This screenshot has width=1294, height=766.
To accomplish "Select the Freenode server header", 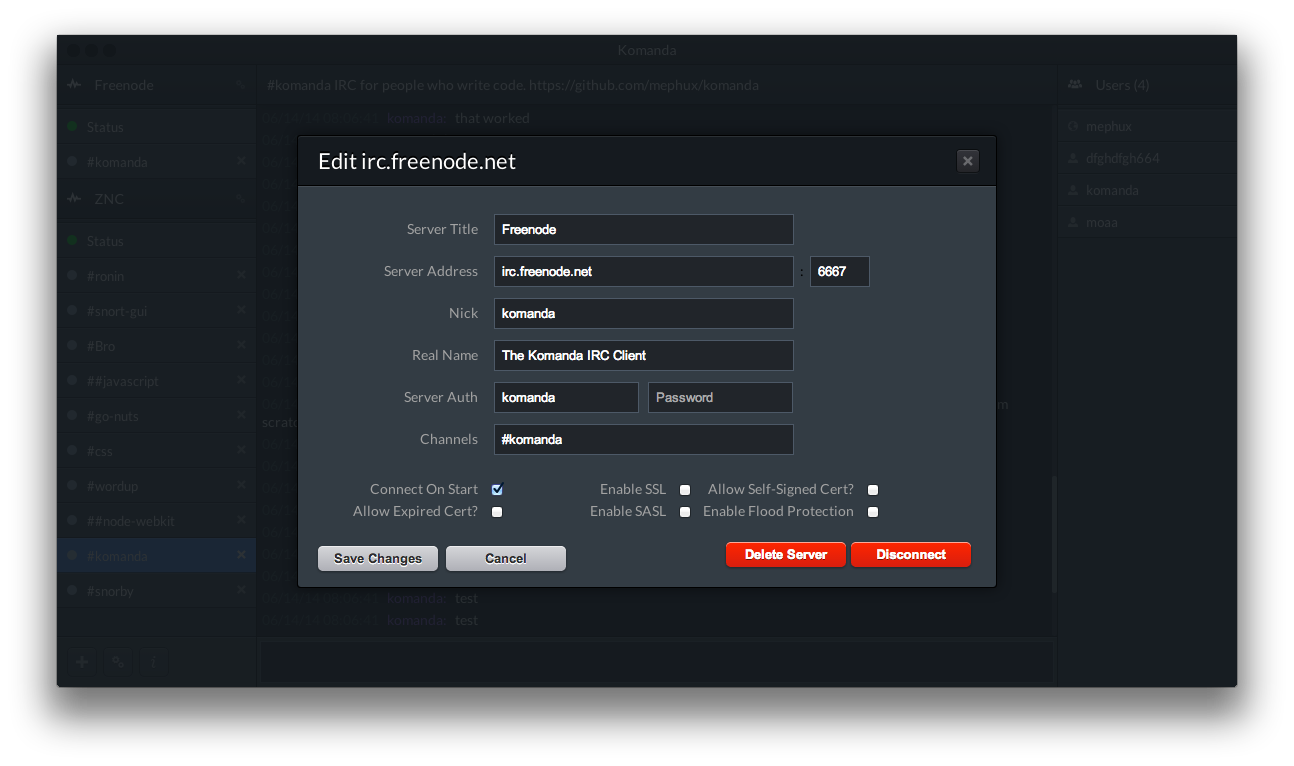I will pyautogui.click(x=157, y=85).
